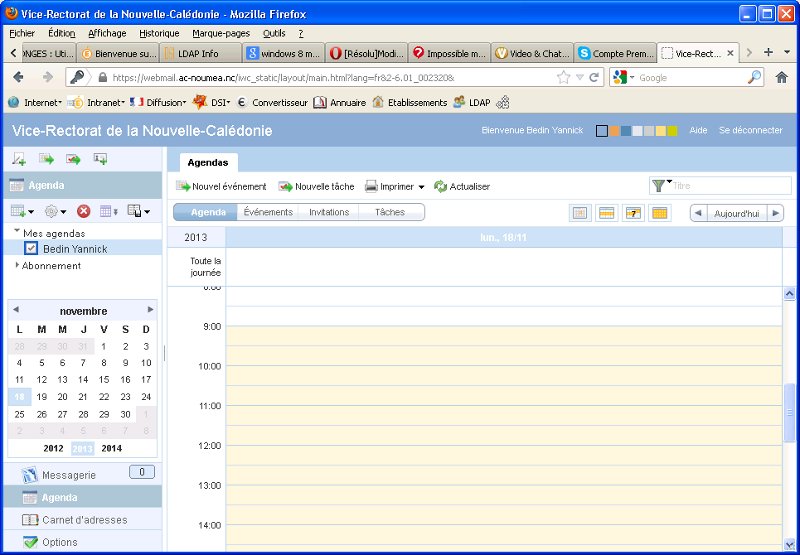800x555 pixels.
Task: Open the Historique menu in Firefox
Action: pos(159,33)
